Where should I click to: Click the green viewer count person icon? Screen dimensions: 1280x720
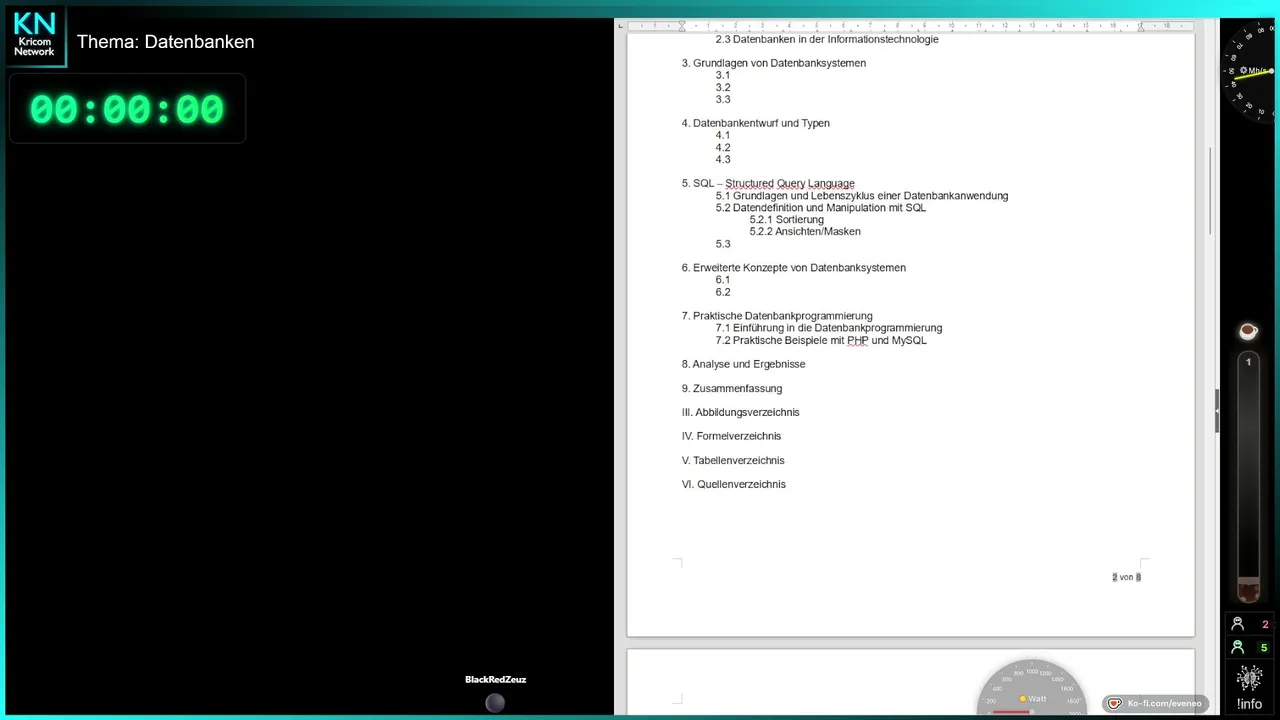[x=1237, y=648]
